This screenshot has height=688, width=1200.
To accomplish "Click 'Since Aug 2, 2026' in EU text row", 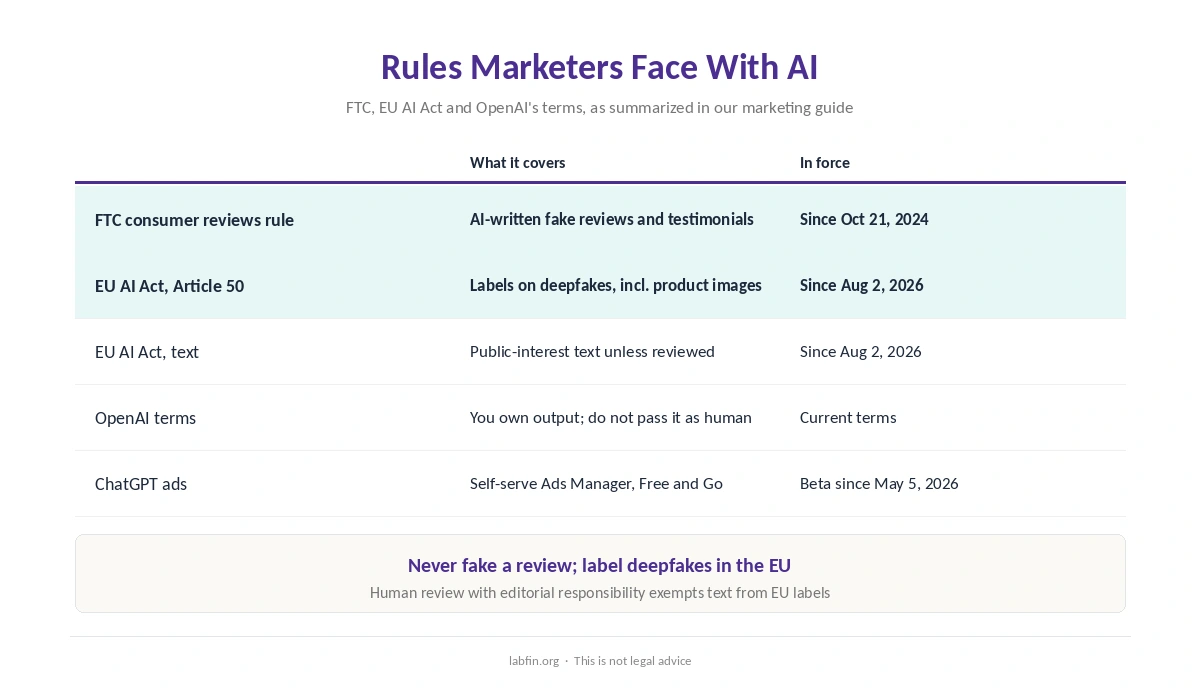I will coord(861,351).
